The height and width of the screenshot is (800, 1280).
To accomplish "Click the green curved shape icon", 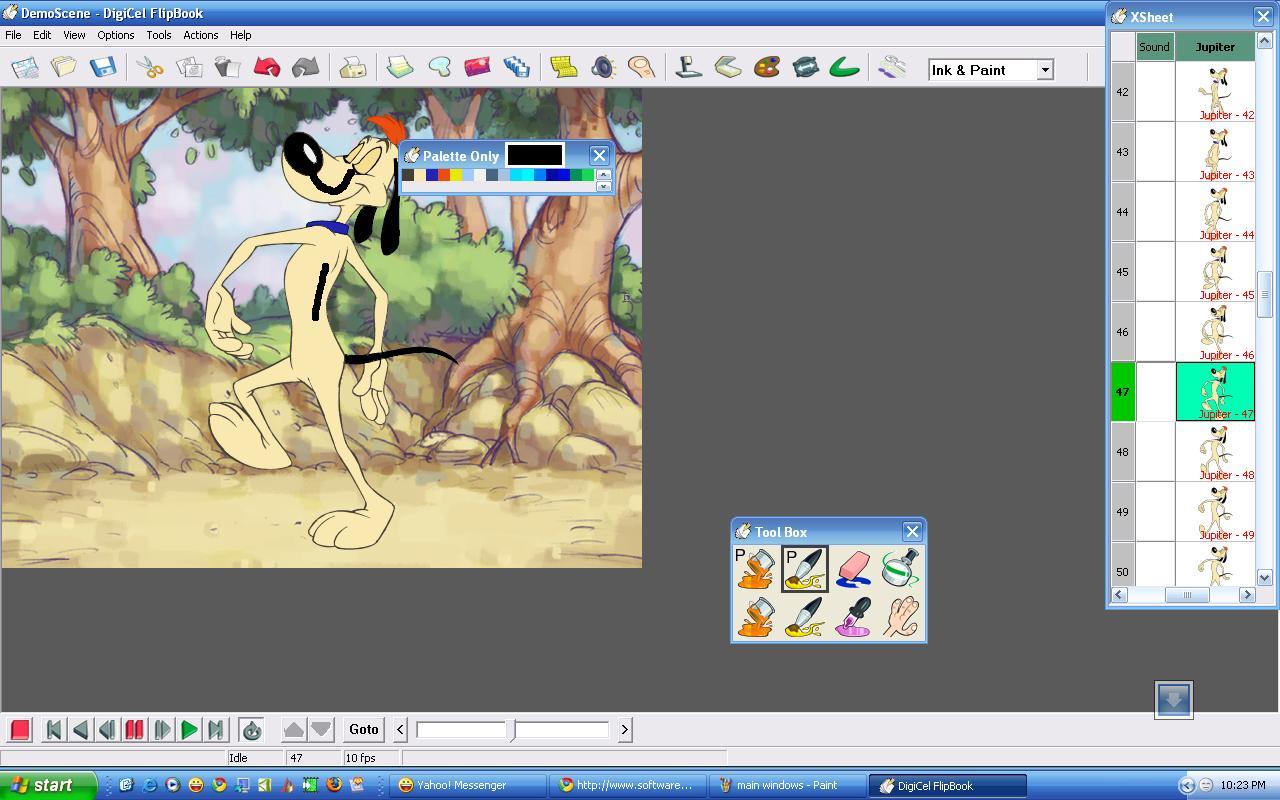I will pyautogui.click(x=845, y=67).
